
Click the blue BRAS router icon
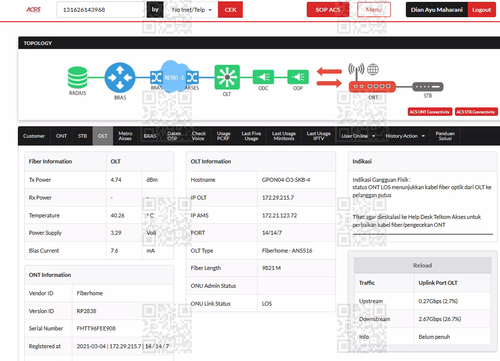click(120, 78)
